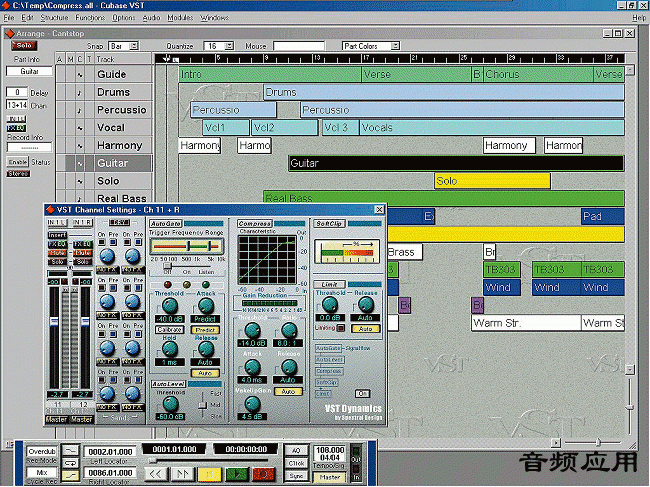Toggle the right channel Solo button
The height and width of the screenshot is (487, 650).
(x=82, y=262)
